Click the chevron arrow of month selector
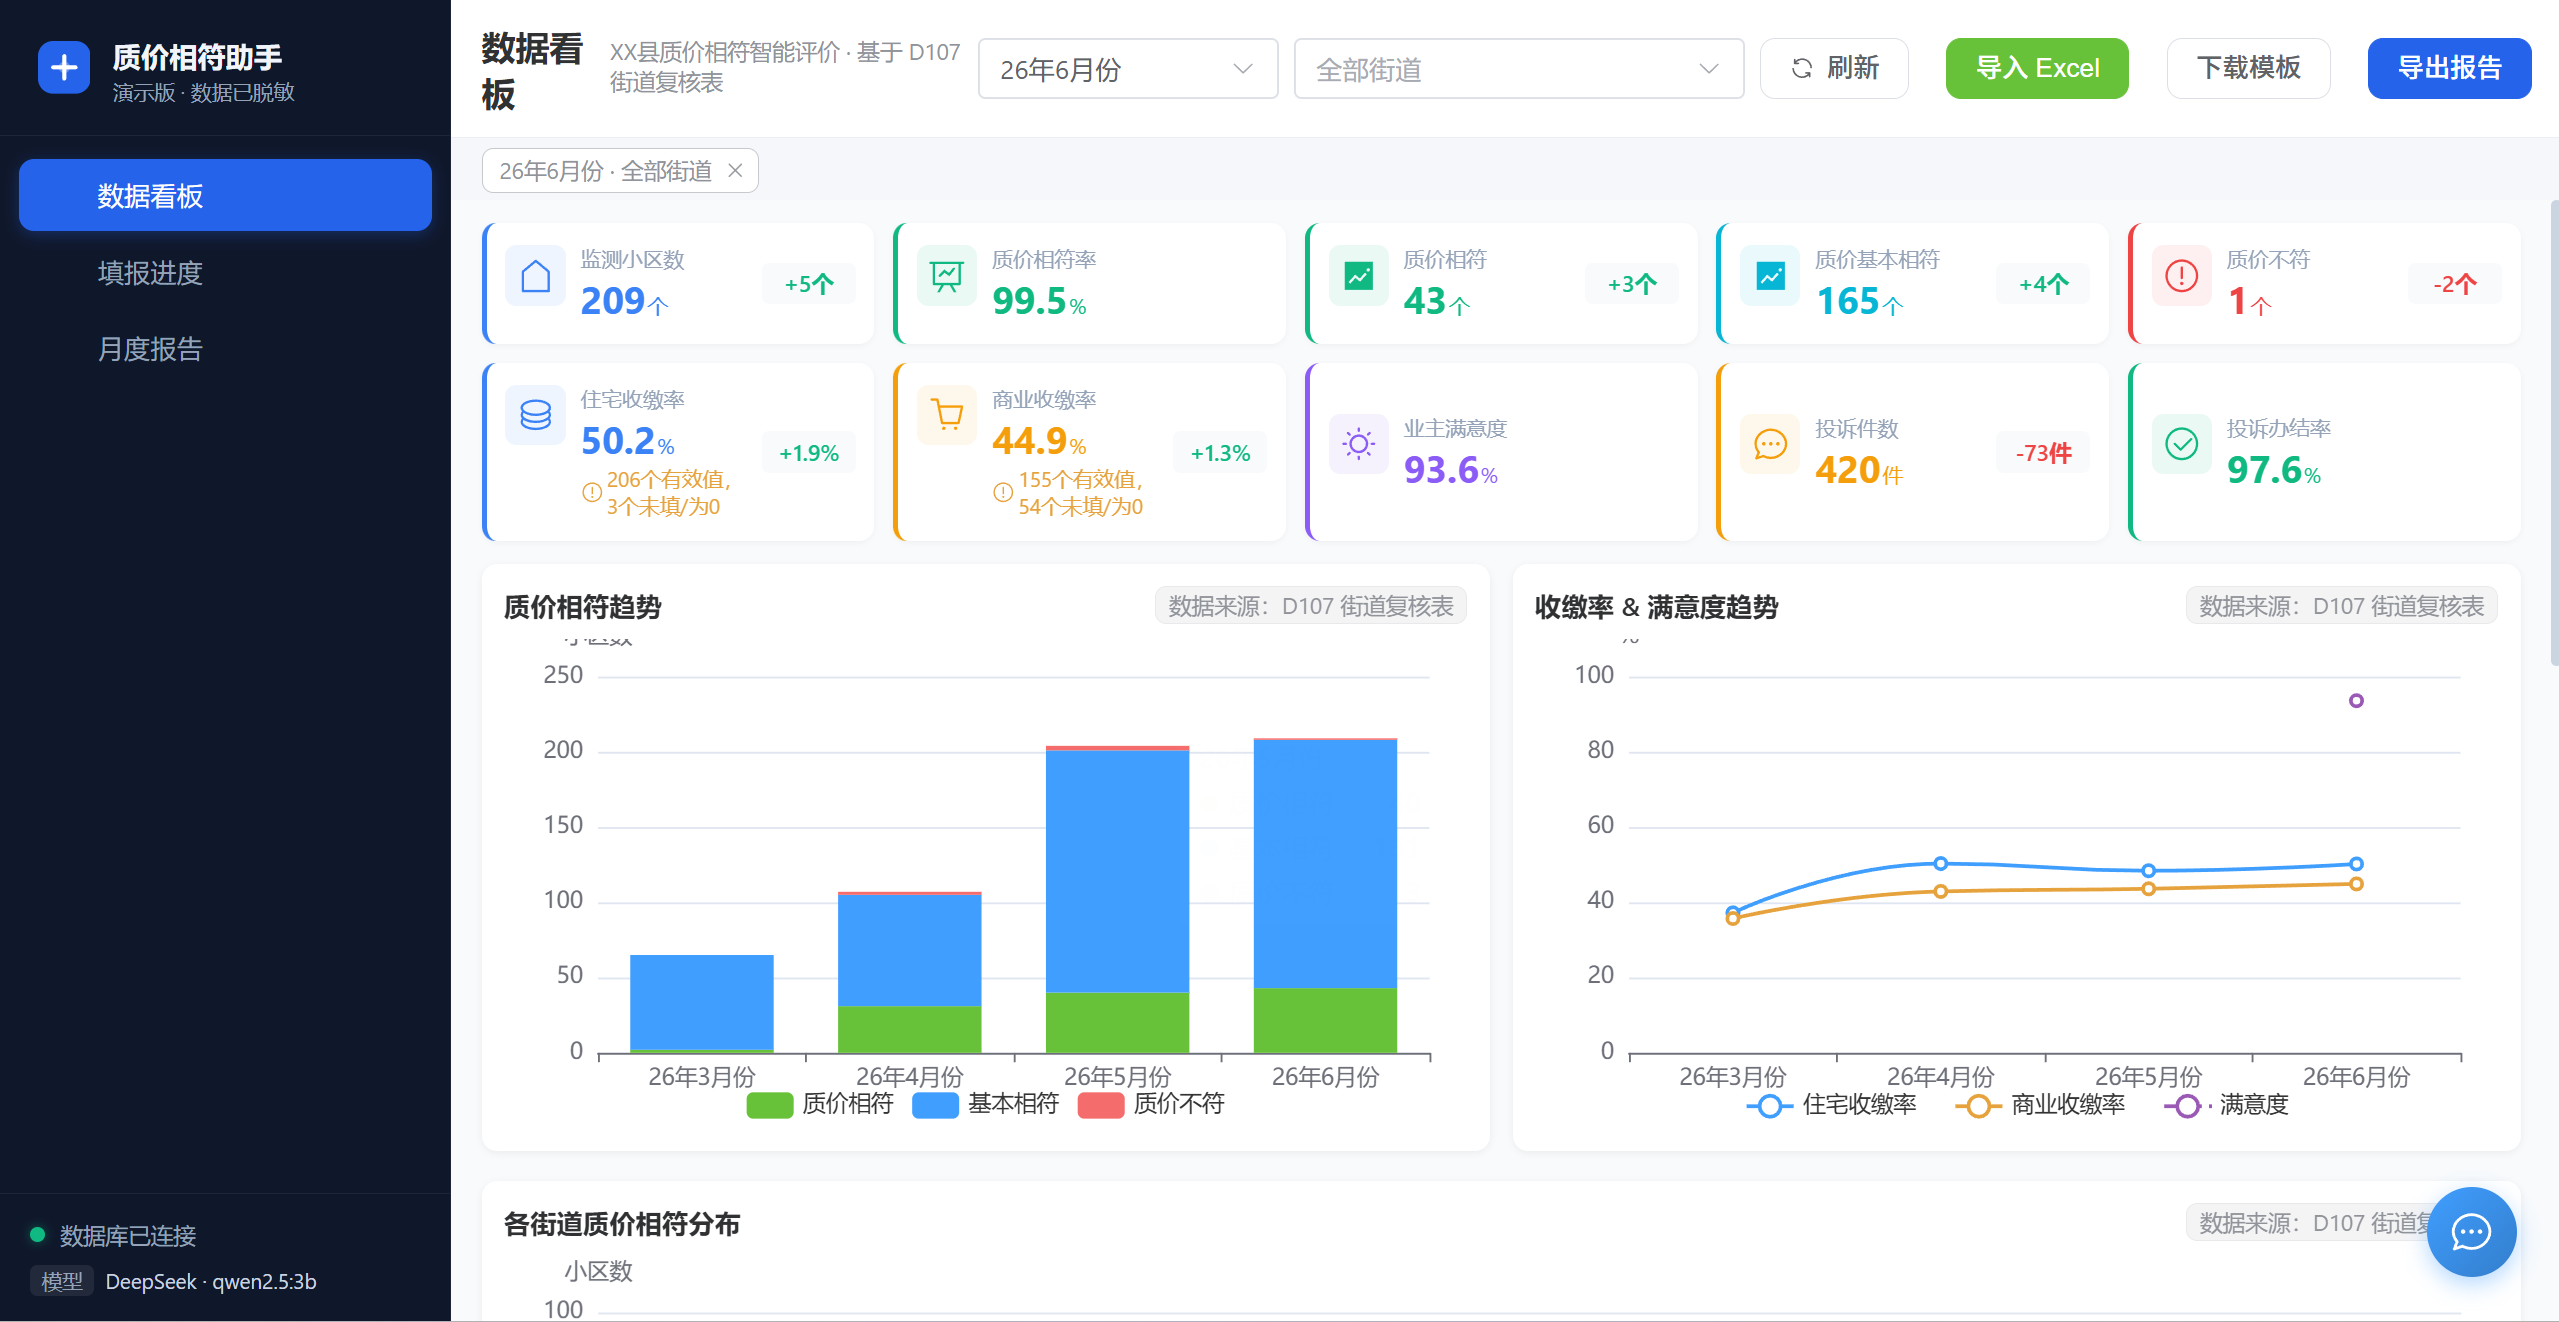This screenshot has width=2559, height=1322. coord(1243,69)
